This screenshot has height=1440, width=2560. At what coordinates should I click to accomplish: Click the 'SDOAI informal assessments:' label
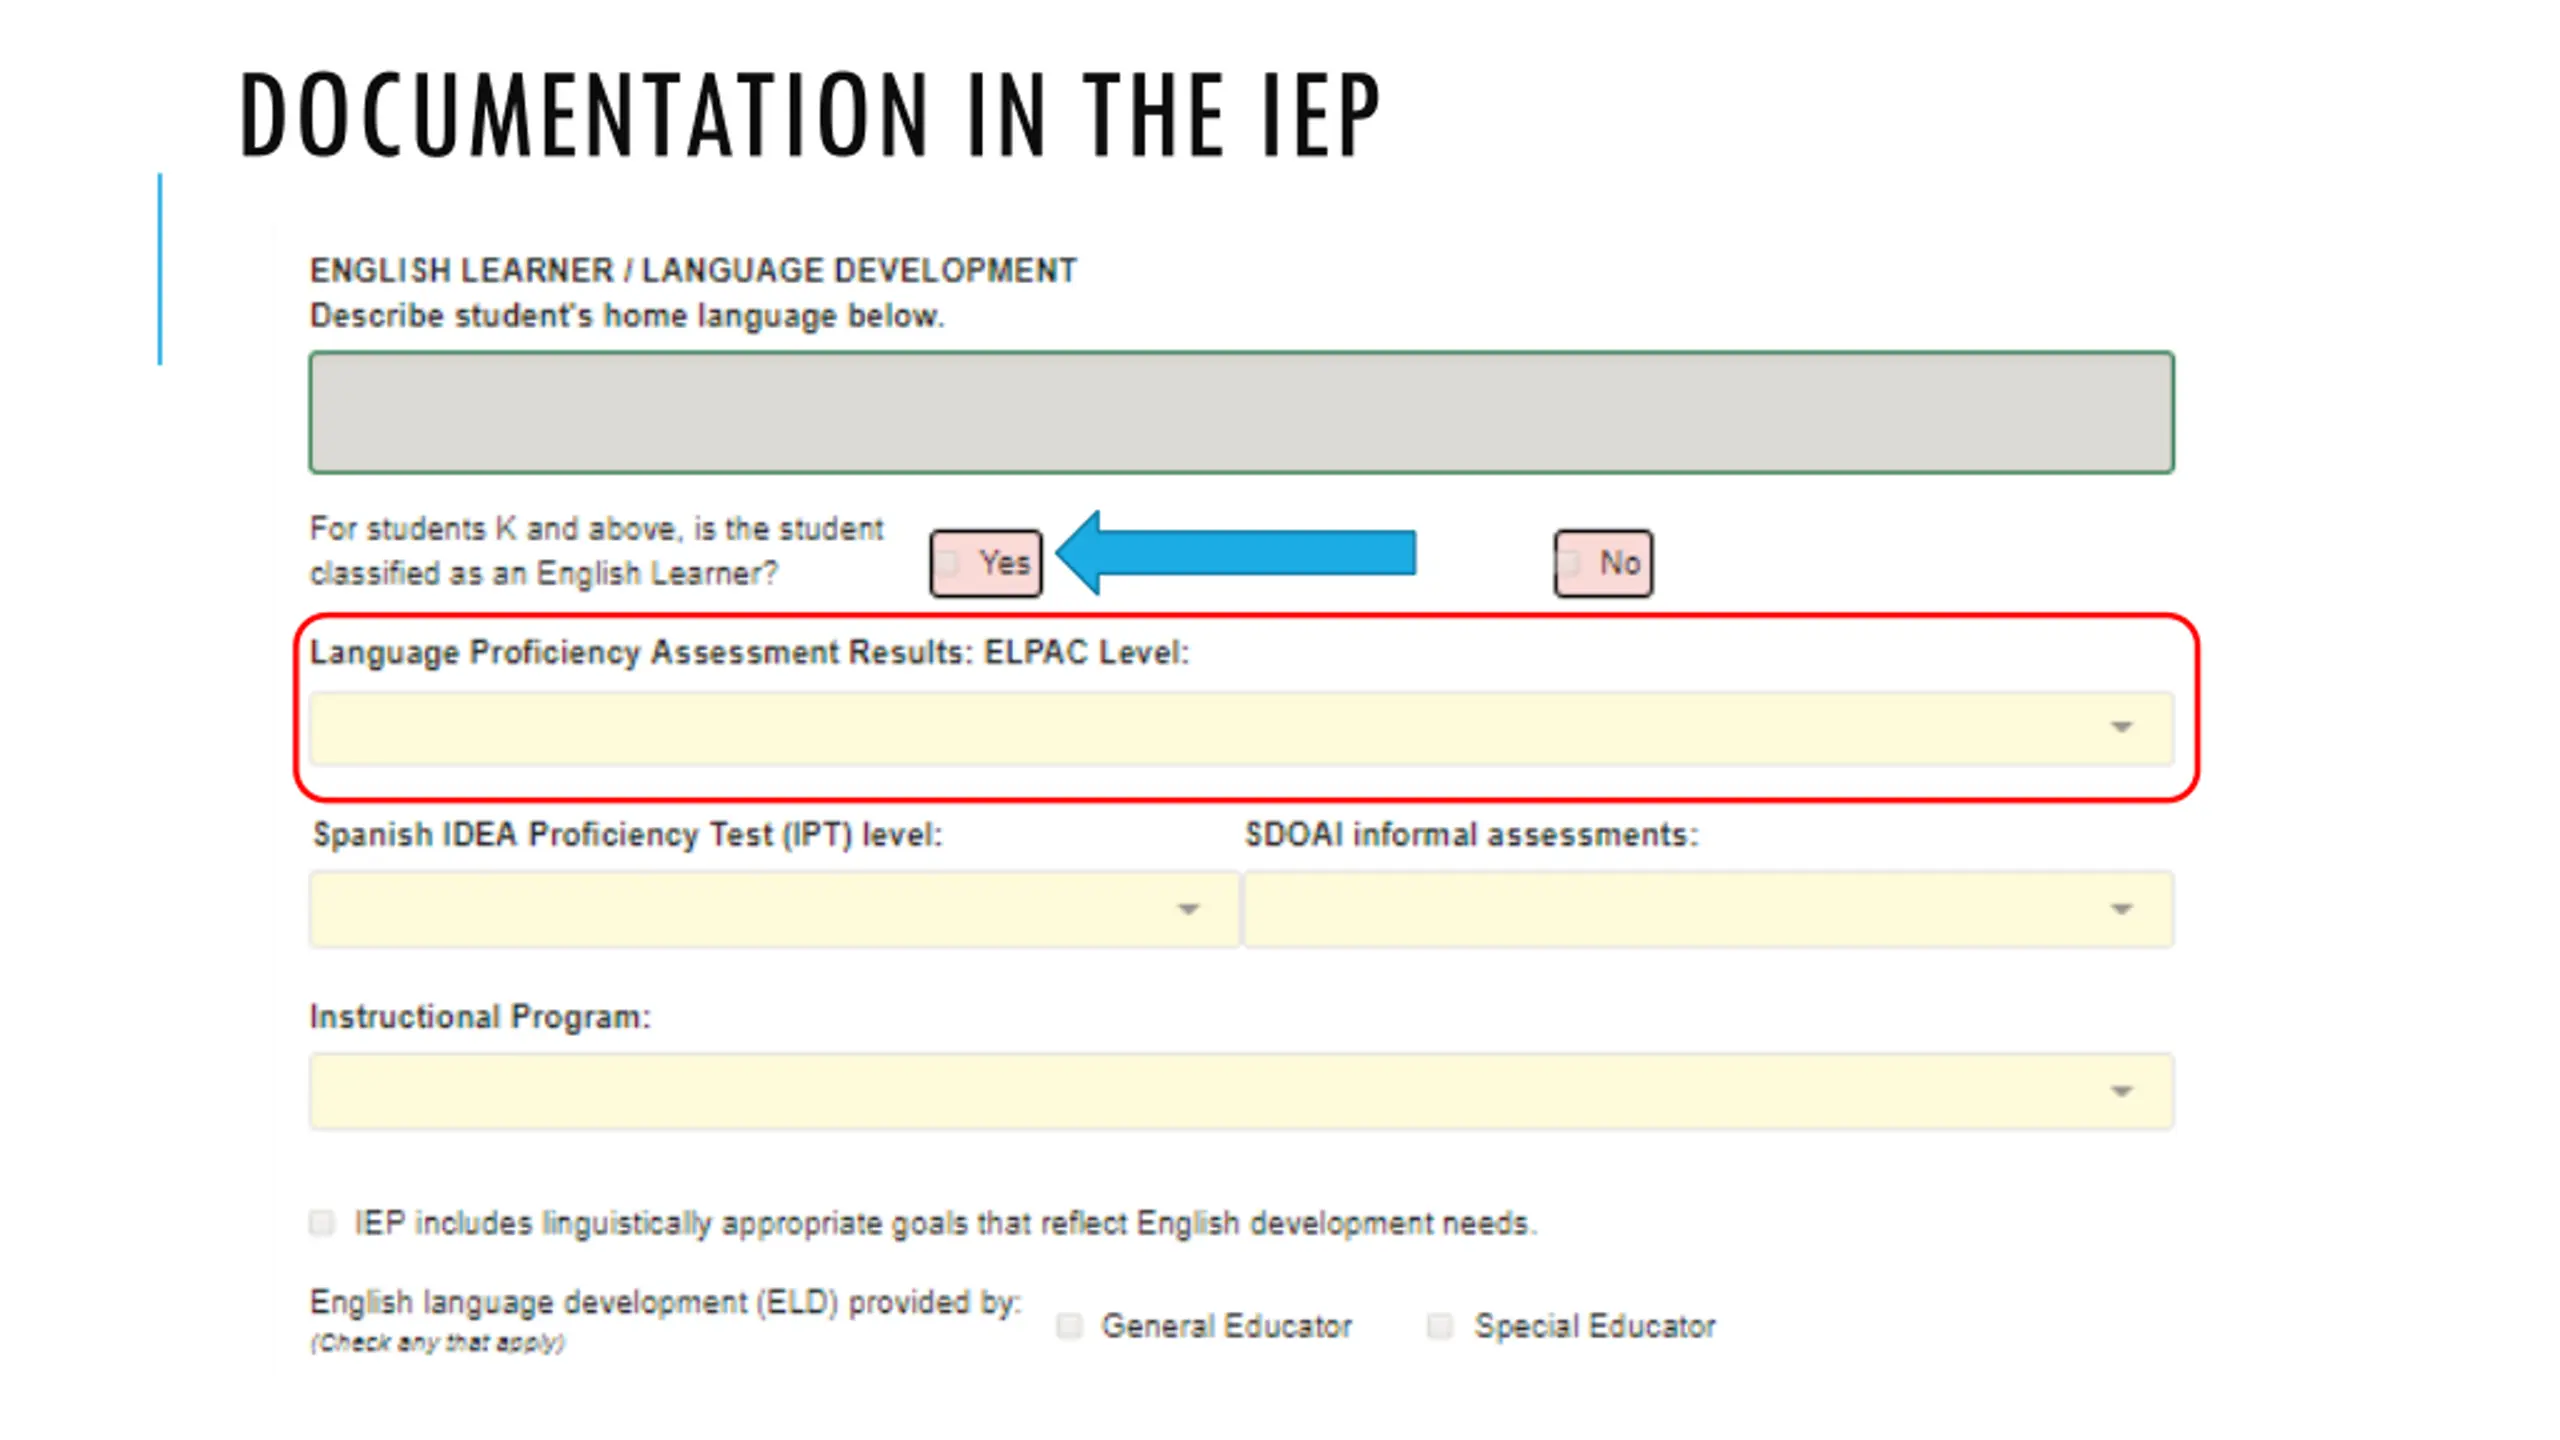click(1471, 834)
